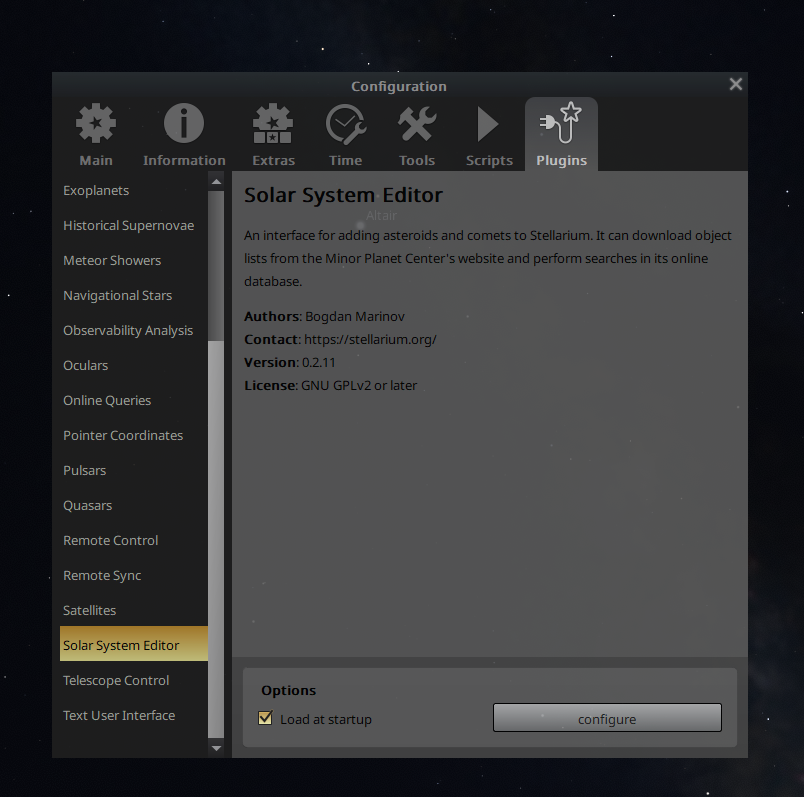This screenshot has height=797, width=804.
Task: Select Remote Sync plugin
Action: (x=134, y=575)
